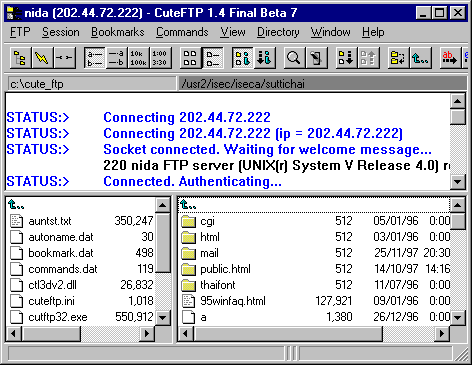Screen dimensions: 472x365
Task: Toggle the file info listing icon
Action: (x=242, y=58)
